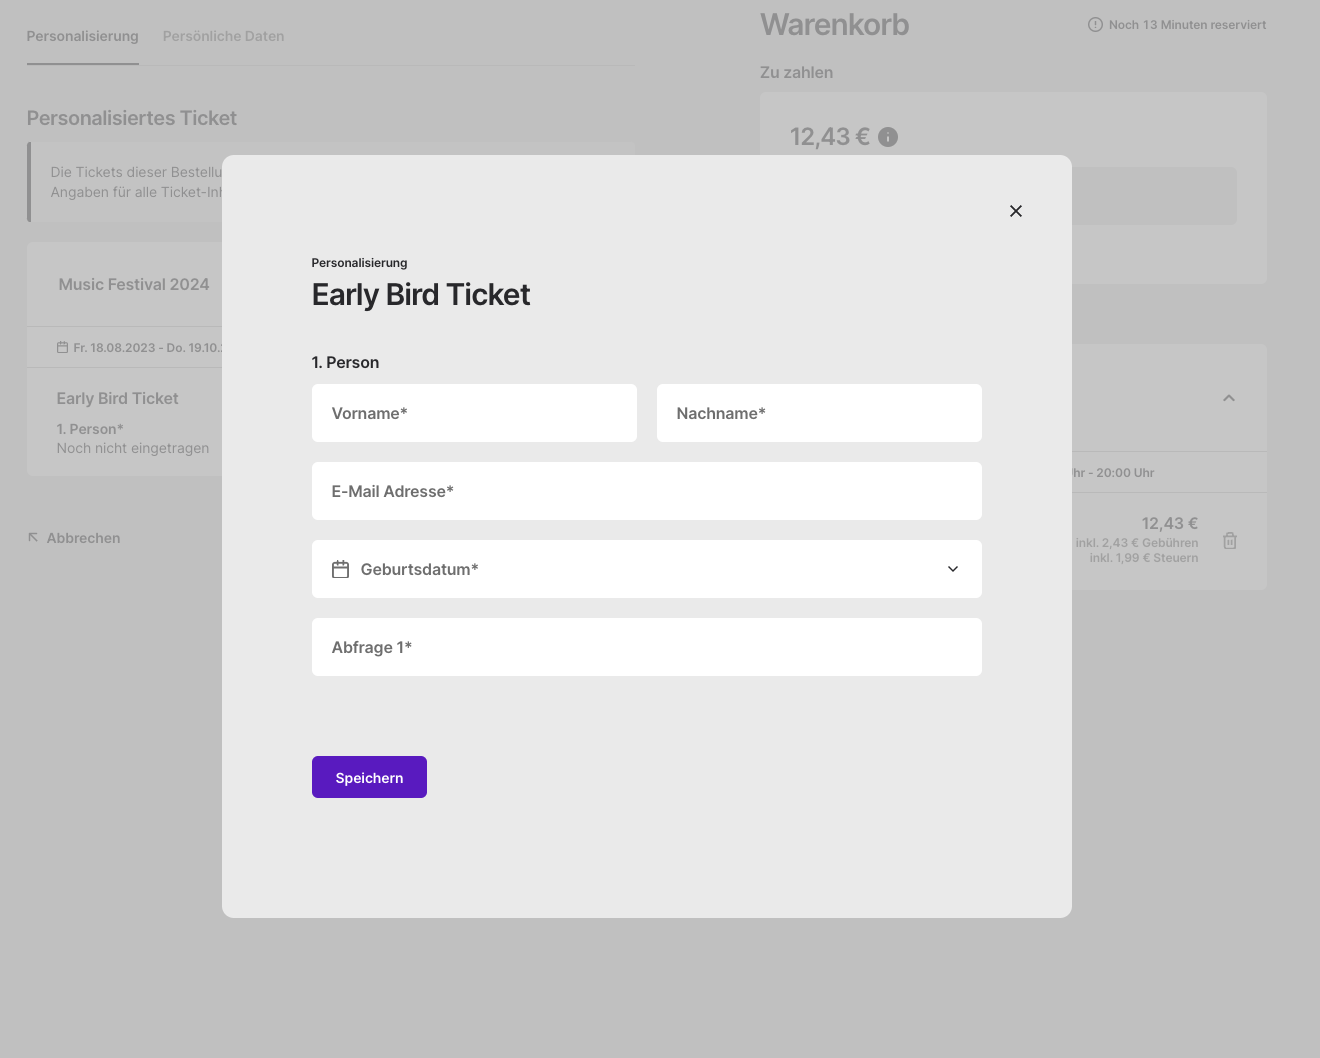Click the clock icon next to reservation timer
1320x1058 pixels.
(x=1095, y=25)
